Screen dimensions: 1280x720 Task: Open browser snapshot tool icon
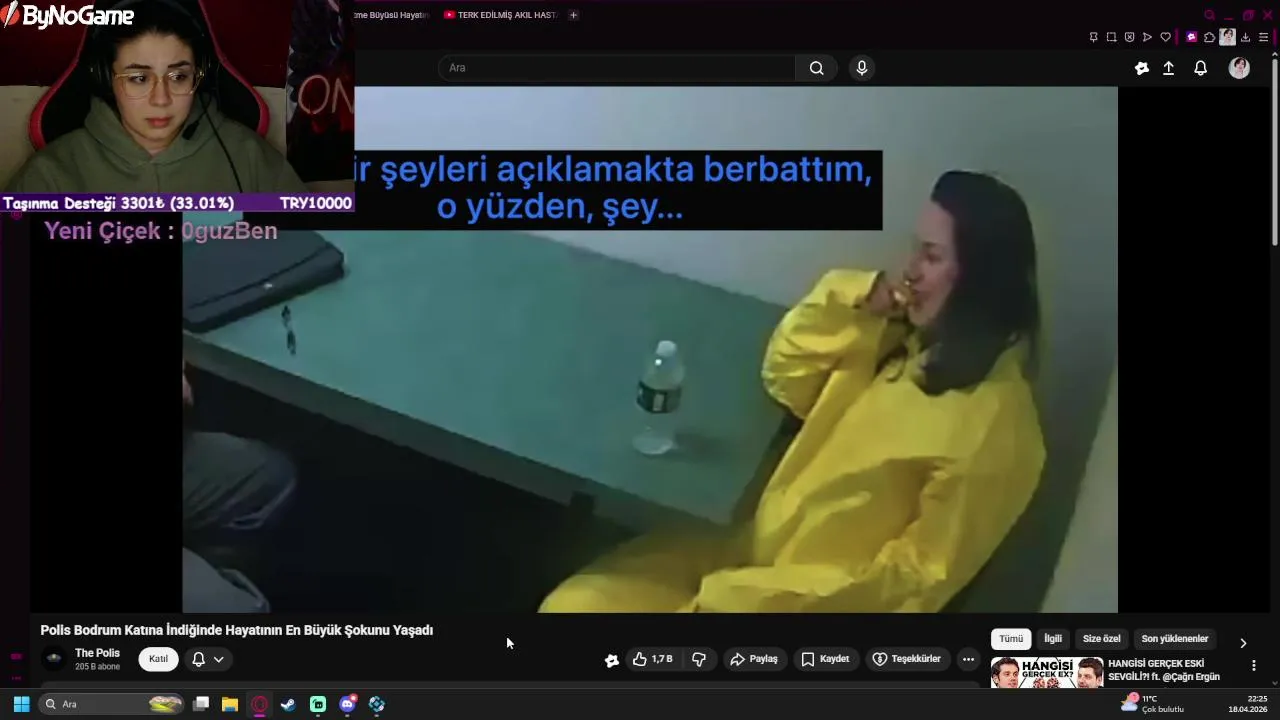point(1111,37)
